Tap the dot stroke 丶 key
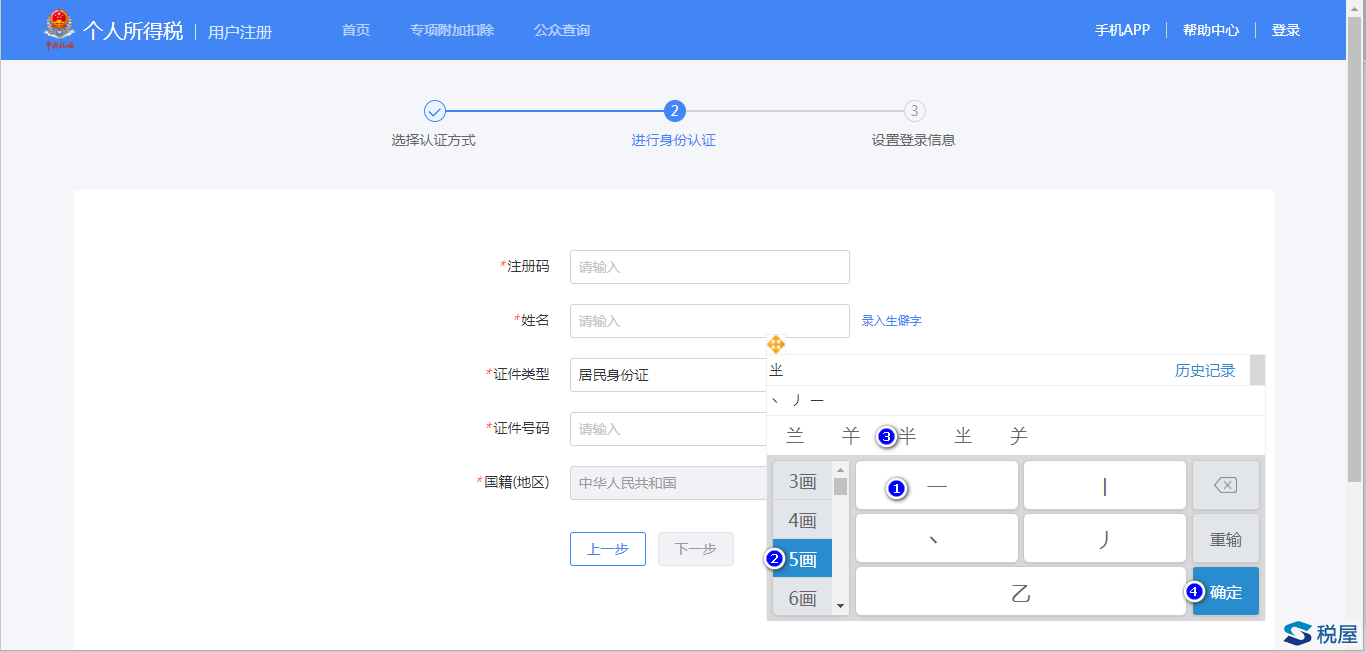 937,538
